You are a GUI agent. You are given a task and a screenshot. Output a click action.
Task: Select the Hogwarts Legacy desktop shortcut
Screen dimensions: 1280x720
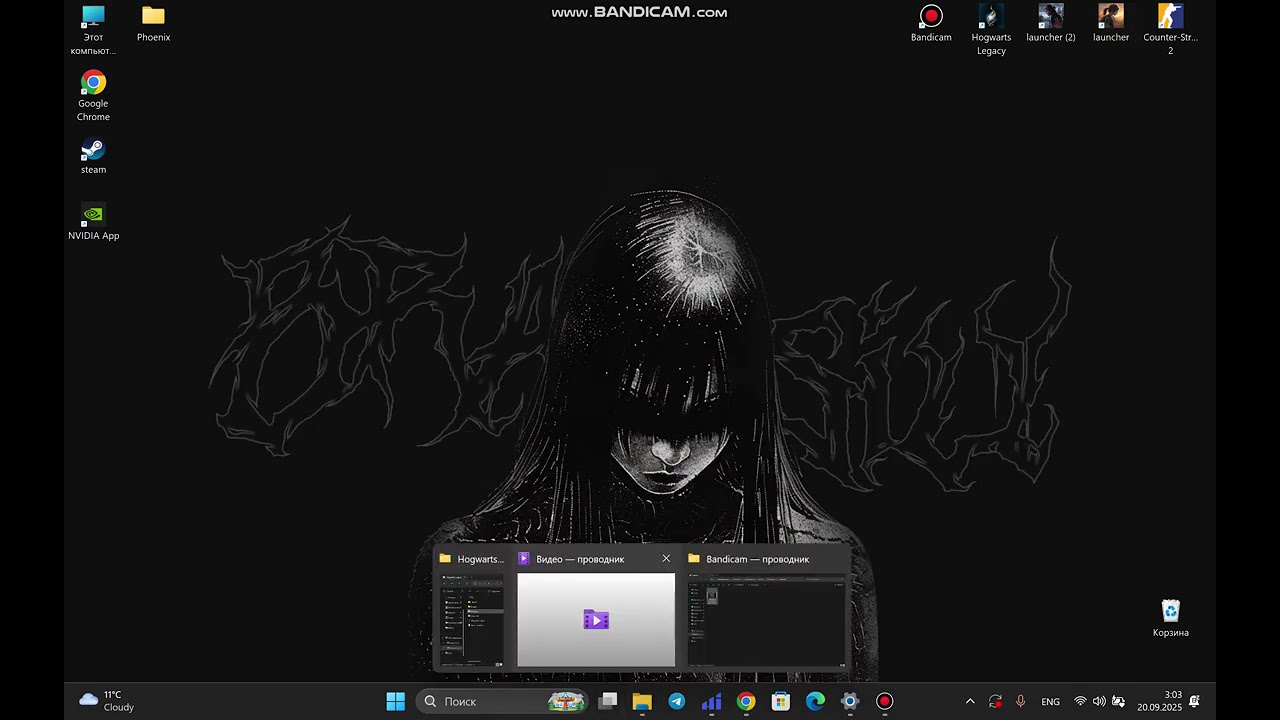click(x=991, y=30)
